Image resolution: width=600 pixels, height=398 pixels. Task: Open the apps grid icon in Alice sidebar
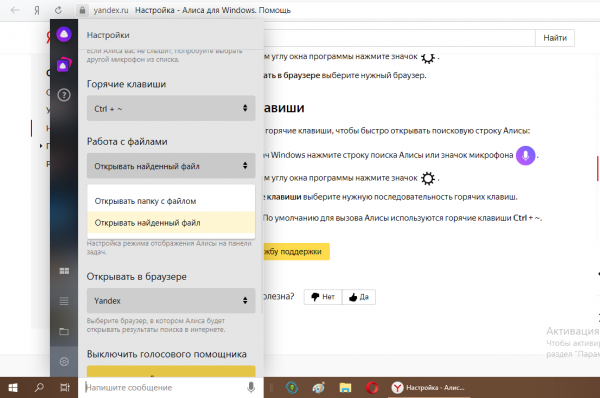(x=64, y=271)
